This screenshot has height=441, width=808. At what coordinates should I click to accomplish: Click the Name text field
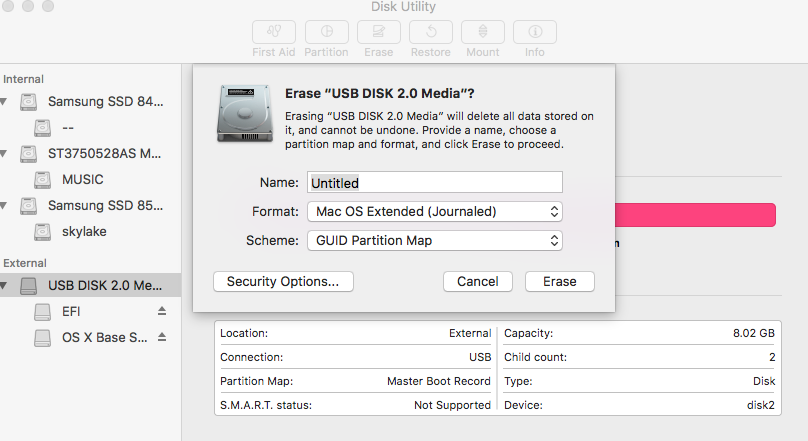pyautogui.click(x=435, y=183)
